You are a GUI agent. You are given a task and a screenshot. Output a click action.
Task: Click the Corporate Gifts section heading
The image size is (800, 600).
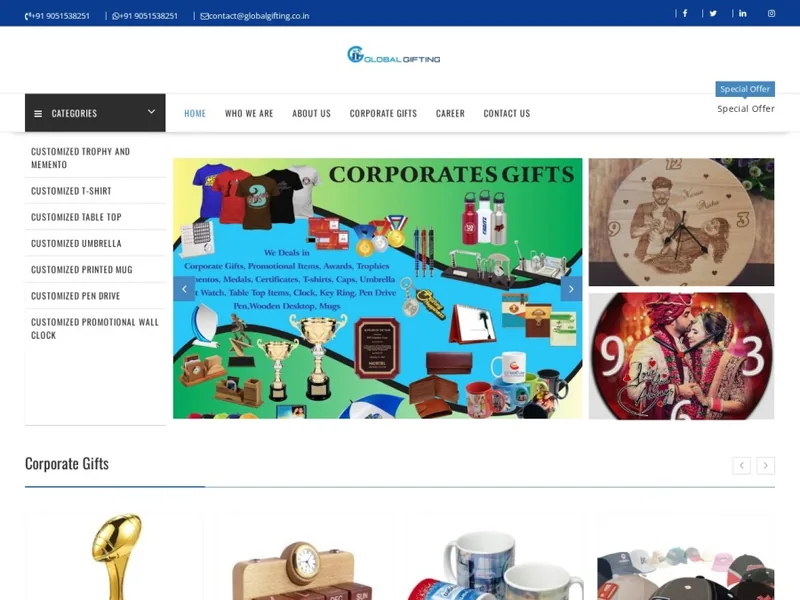coord(67,463)
